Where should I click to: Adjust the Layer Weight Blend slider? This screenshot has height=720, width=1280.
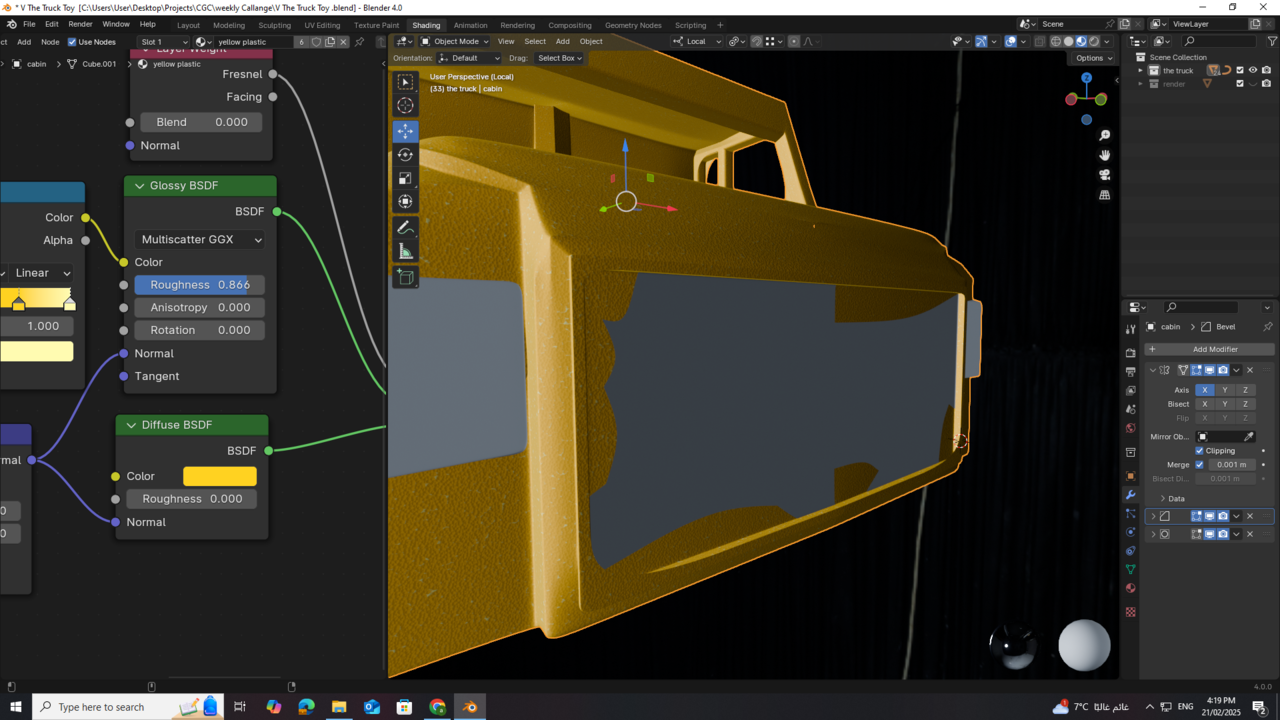tap(201, 122)
